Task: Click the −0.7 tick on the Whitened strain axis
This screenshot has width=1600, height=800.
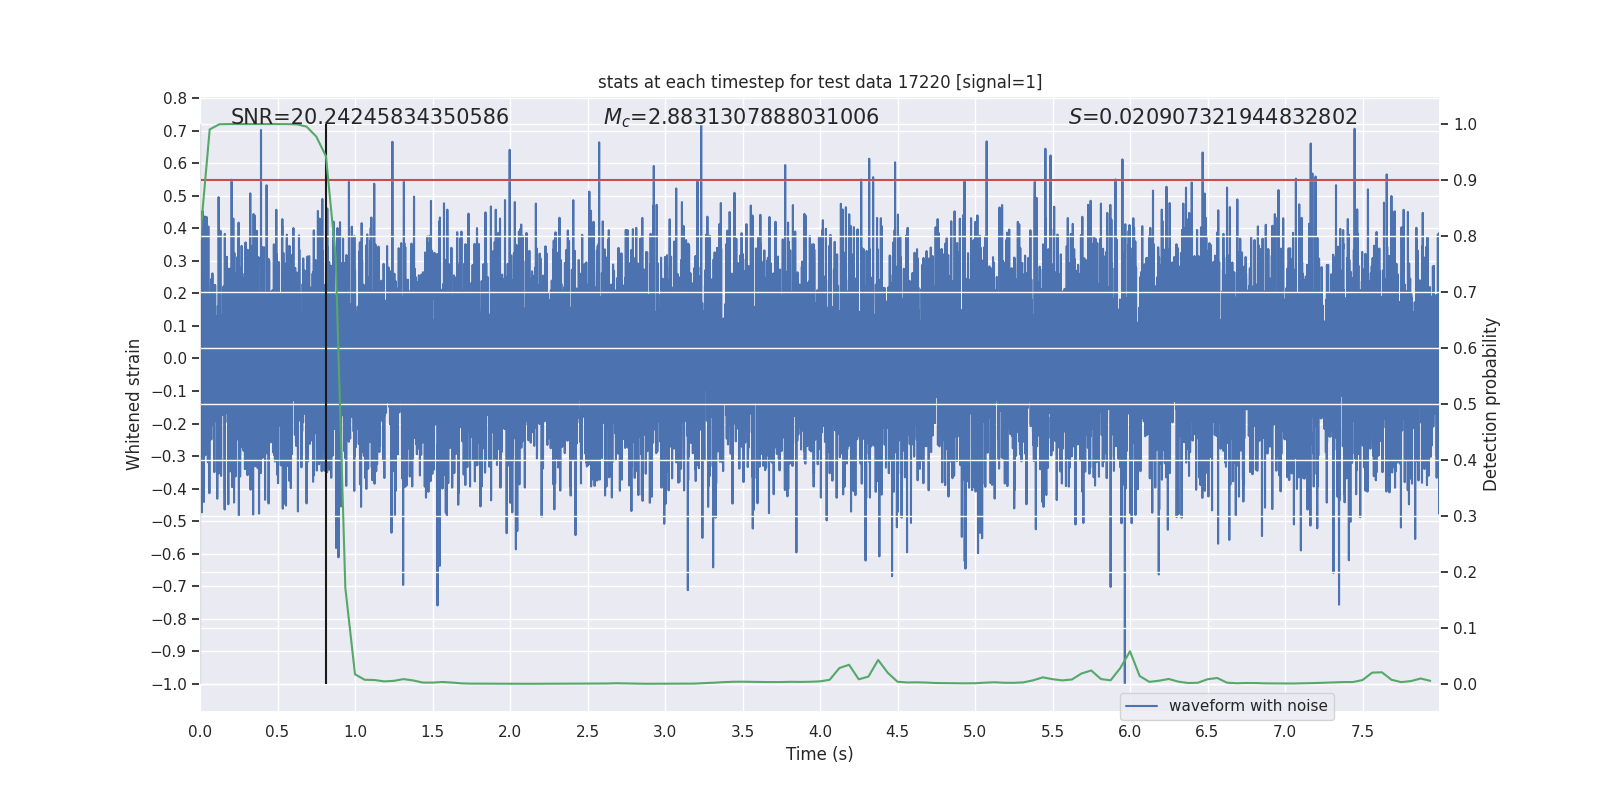Action: [169, 586]
